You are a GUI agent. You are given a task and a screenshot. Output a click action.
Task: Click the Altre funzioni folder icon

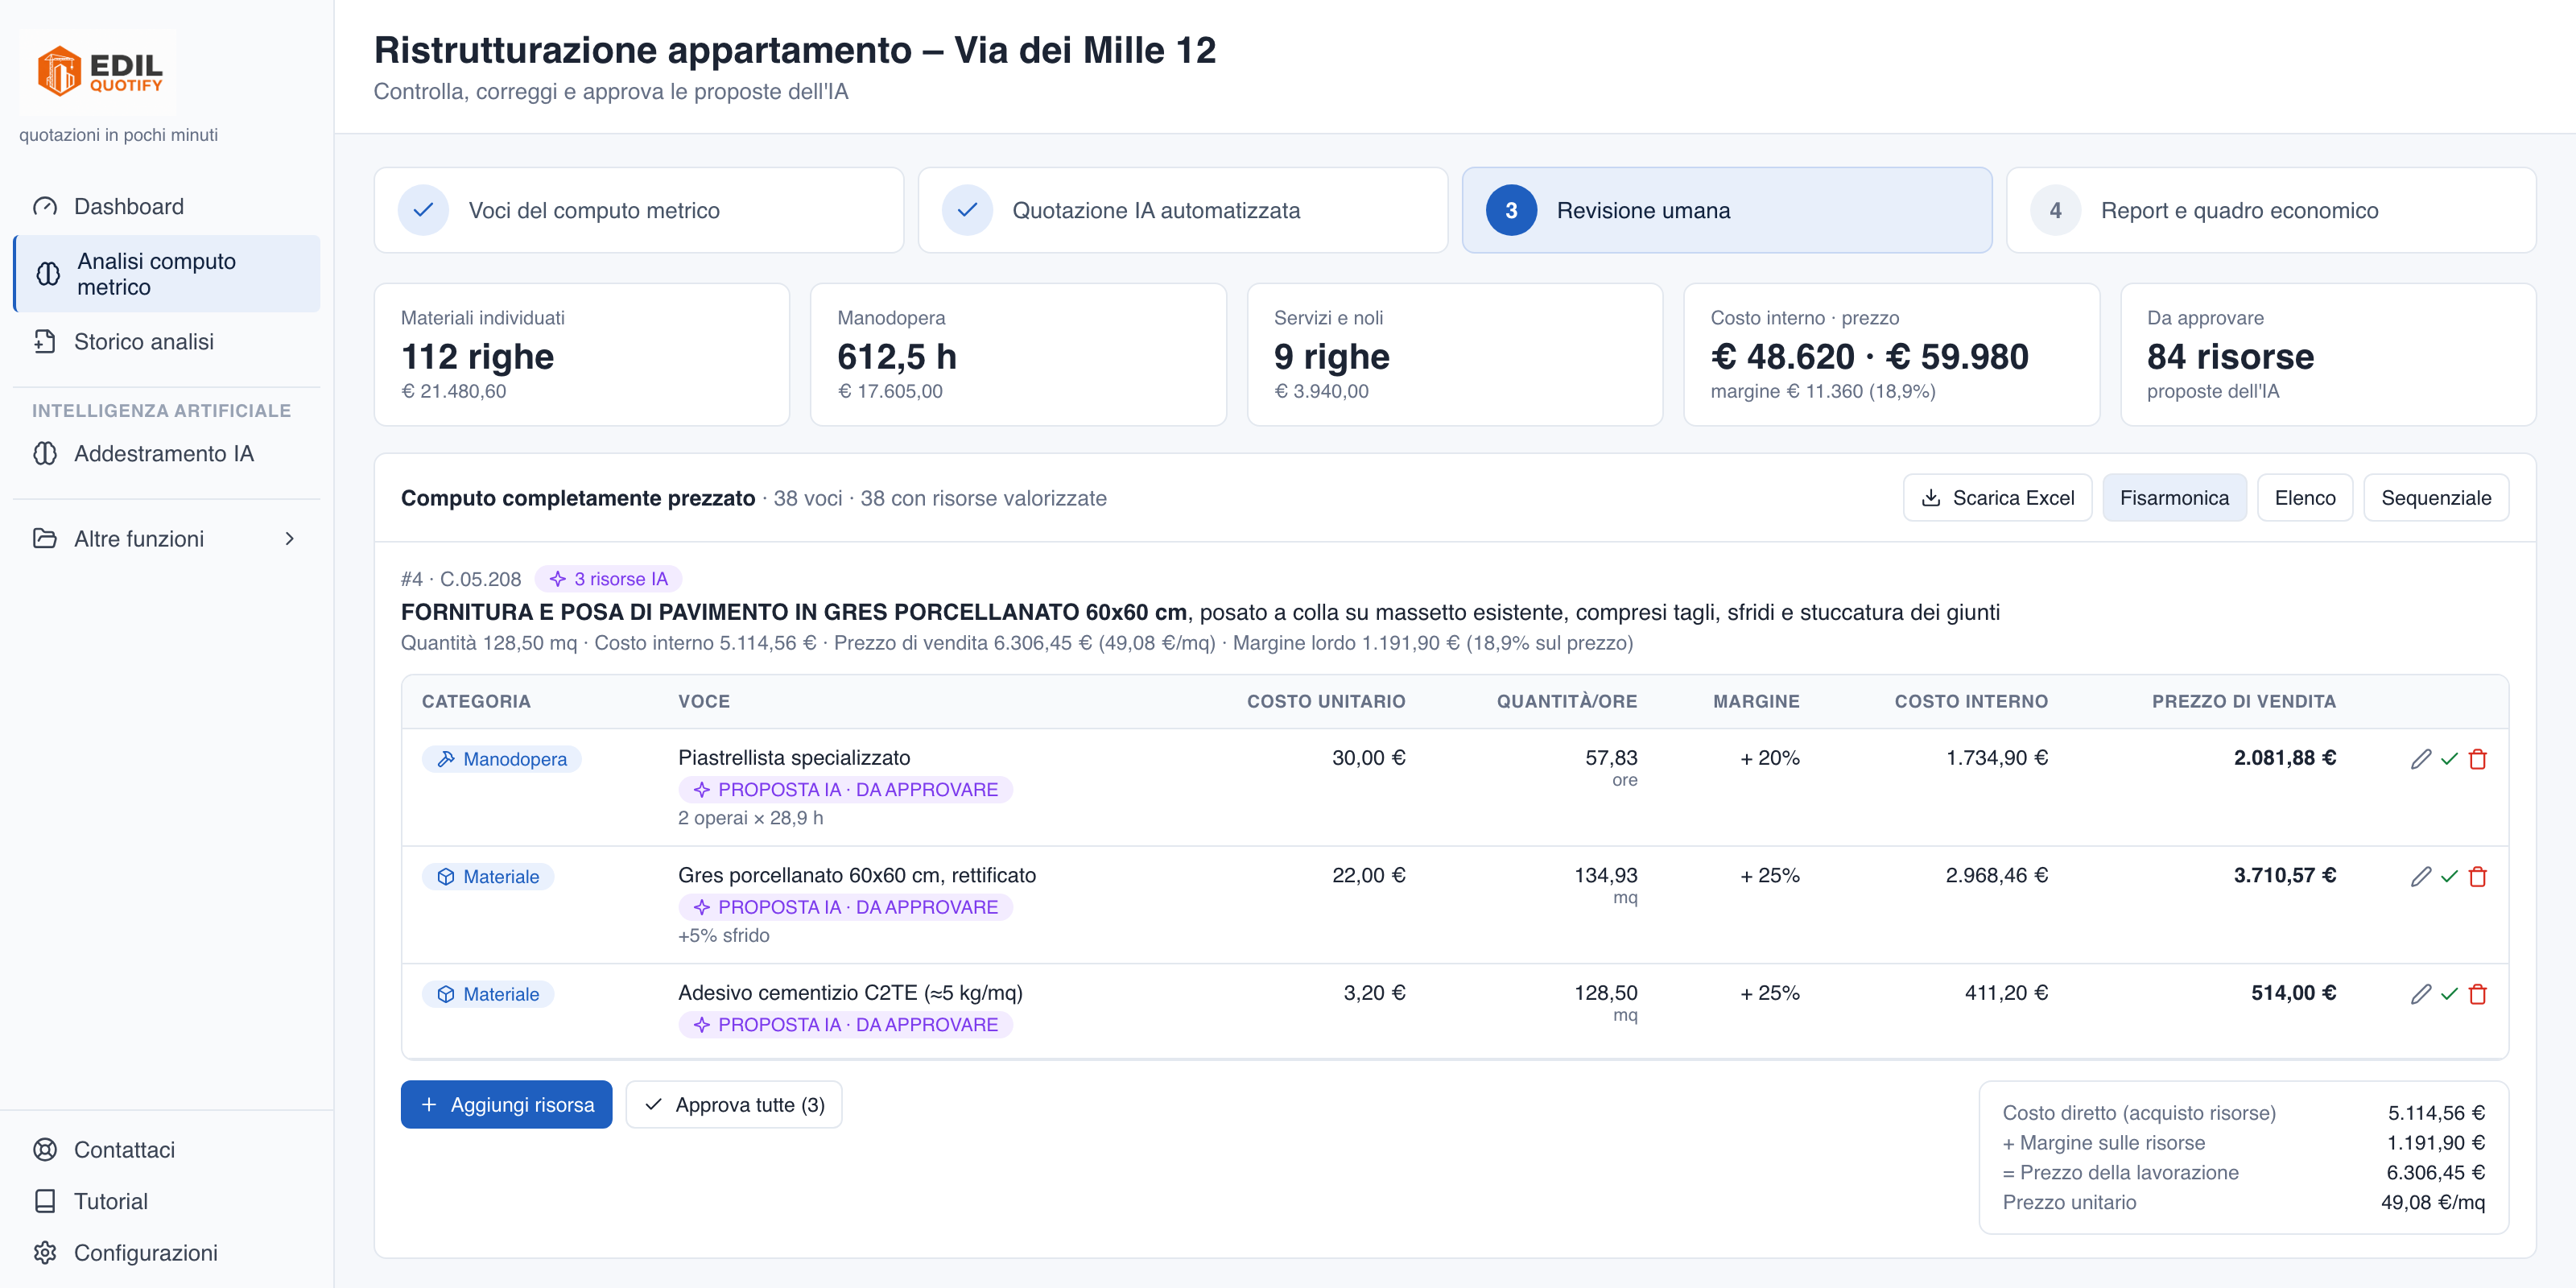click(x=45, y=539)
